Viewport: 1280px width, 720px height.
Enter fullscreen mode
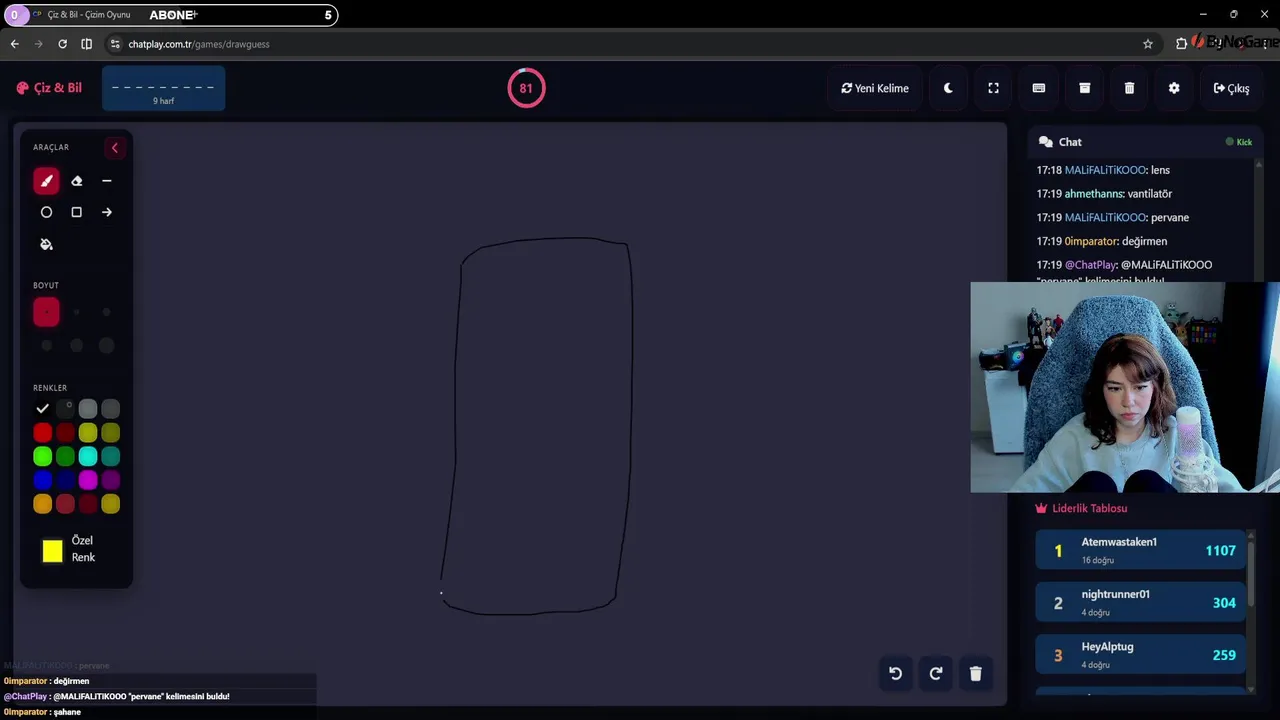993,88
